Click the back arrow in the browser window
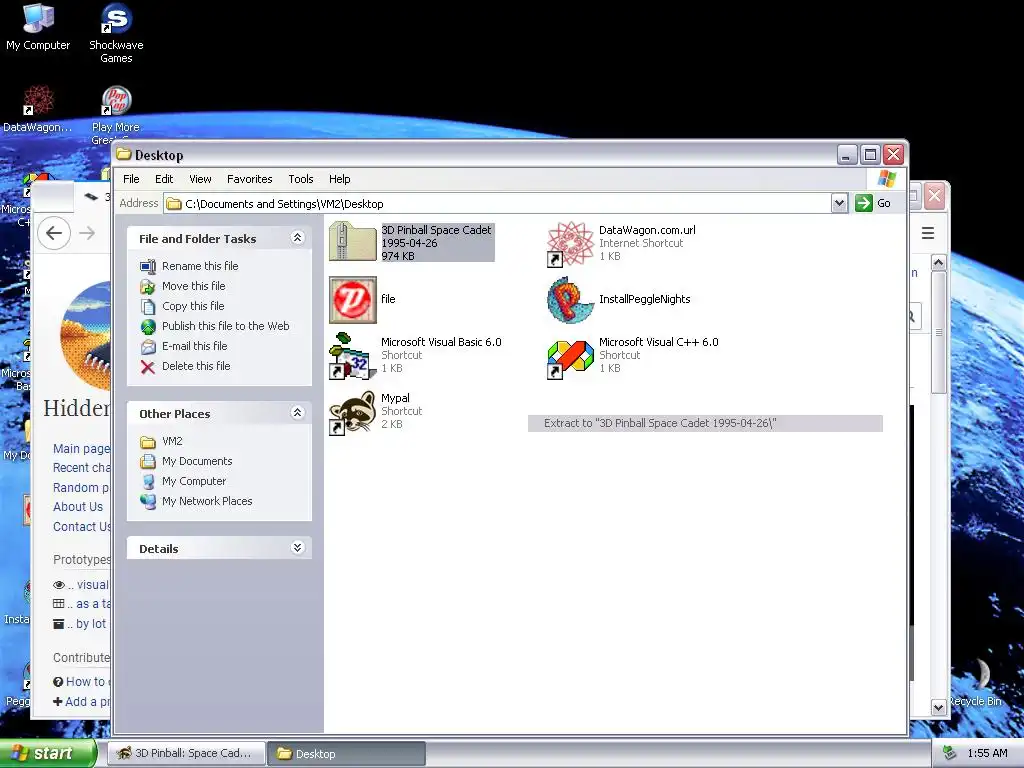Image resolution: width=1024 pixels, height=768 pixels. pos(54,232)
